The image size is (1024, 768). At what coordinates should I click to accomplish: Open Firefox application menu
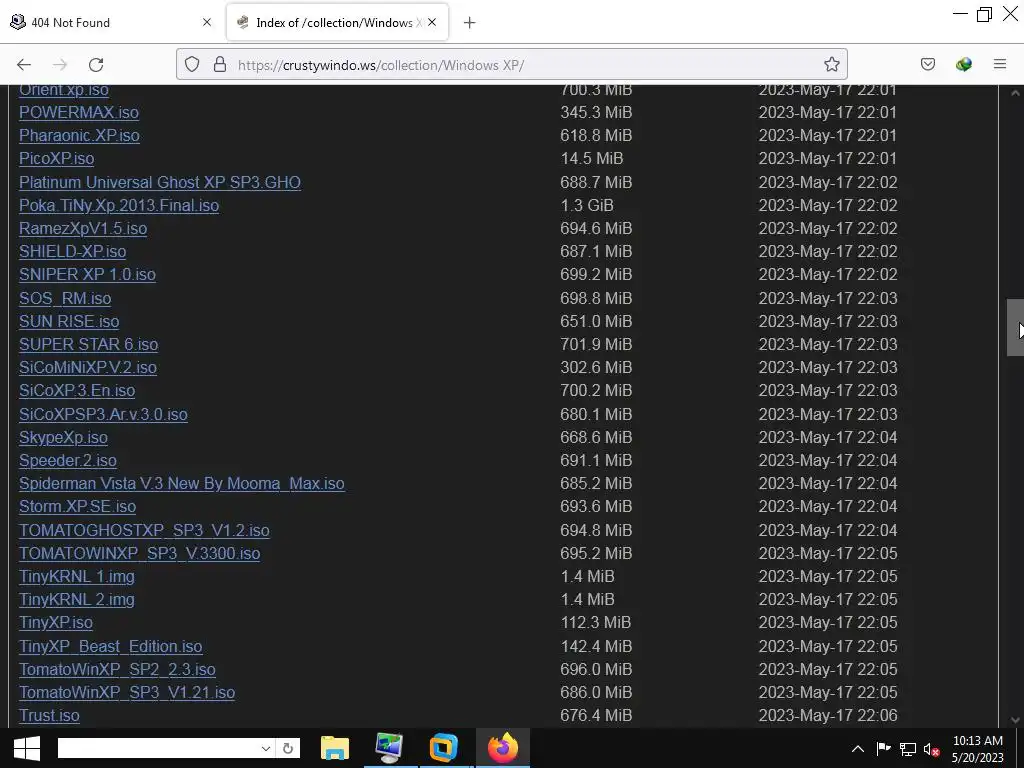click(x=999, y=64)
